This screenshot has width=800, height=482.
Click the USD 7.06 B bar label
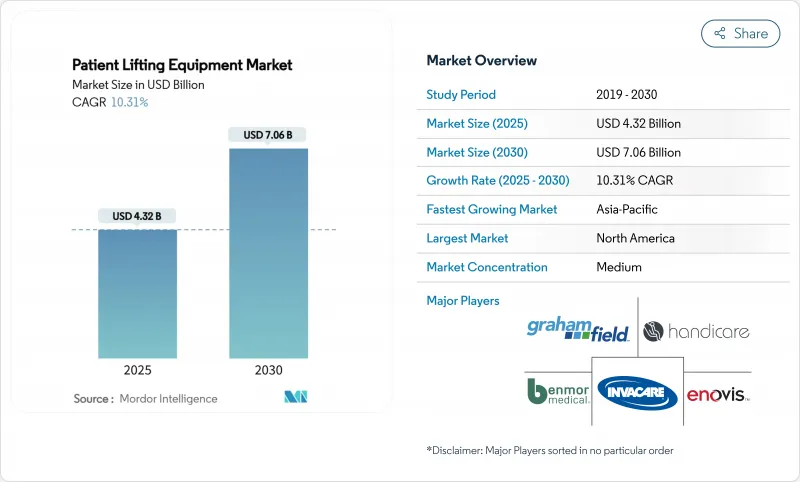268,135
